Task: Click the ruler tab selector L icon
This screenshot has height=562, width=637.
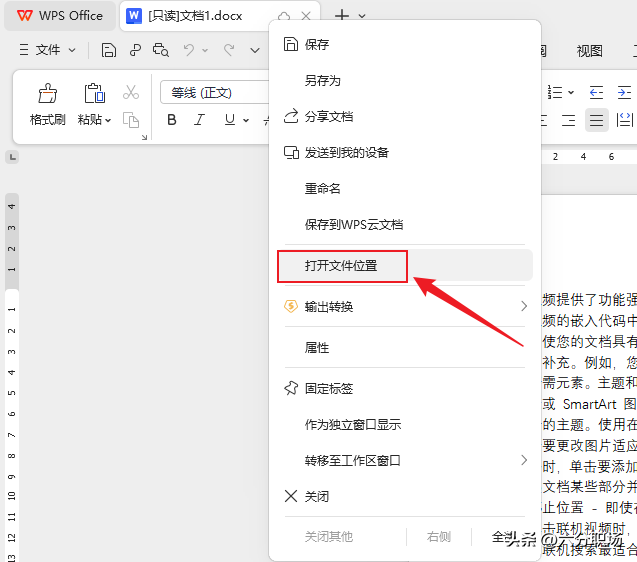Action: (x=13, y=157)
